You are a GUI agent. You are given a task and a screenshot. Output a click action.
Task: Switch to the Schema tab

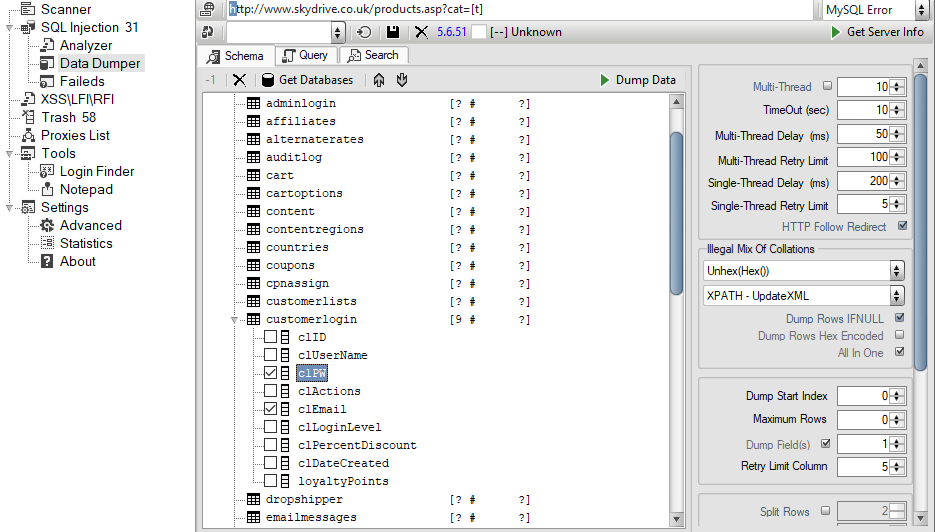click(236, 56)
